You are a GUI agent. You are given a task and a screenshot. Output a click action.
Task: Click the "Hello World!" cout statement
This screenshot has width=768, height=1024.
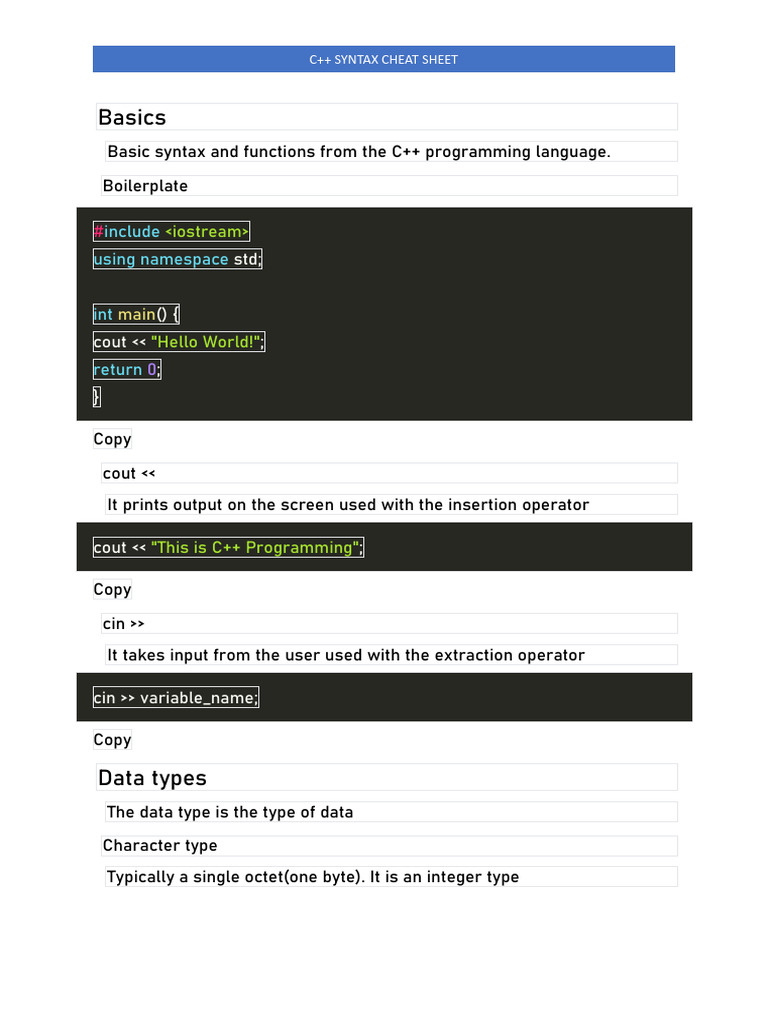[x=179, y=342]
